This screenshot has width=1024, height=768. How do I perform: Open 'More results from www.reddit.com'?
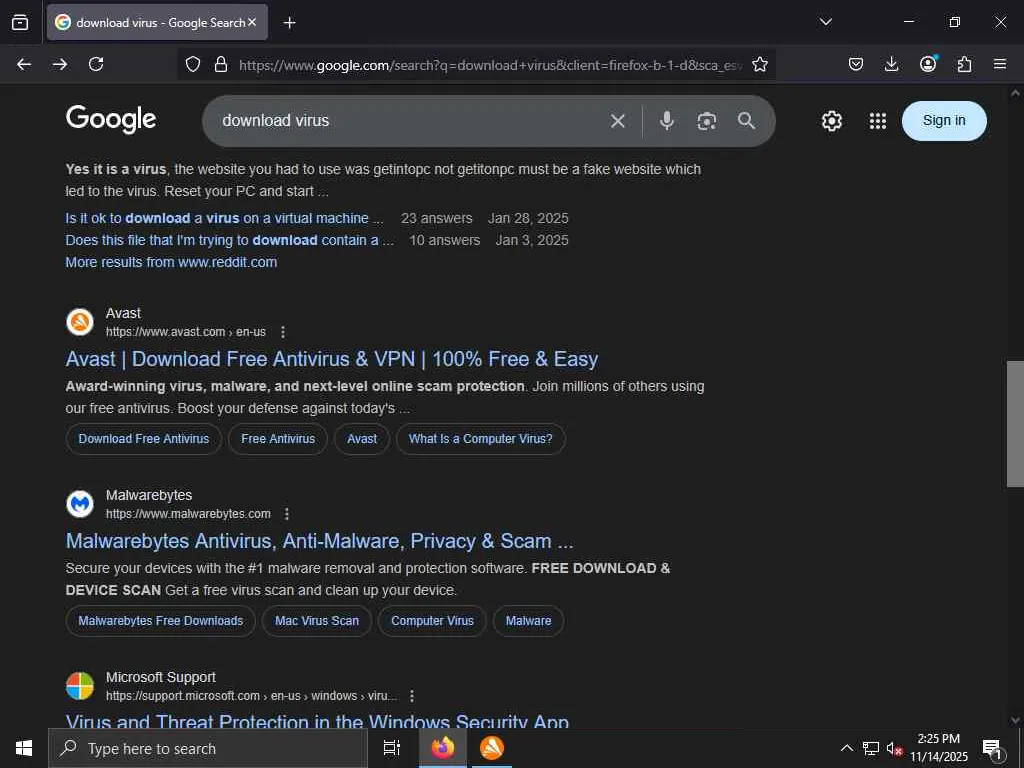(171, 262)
